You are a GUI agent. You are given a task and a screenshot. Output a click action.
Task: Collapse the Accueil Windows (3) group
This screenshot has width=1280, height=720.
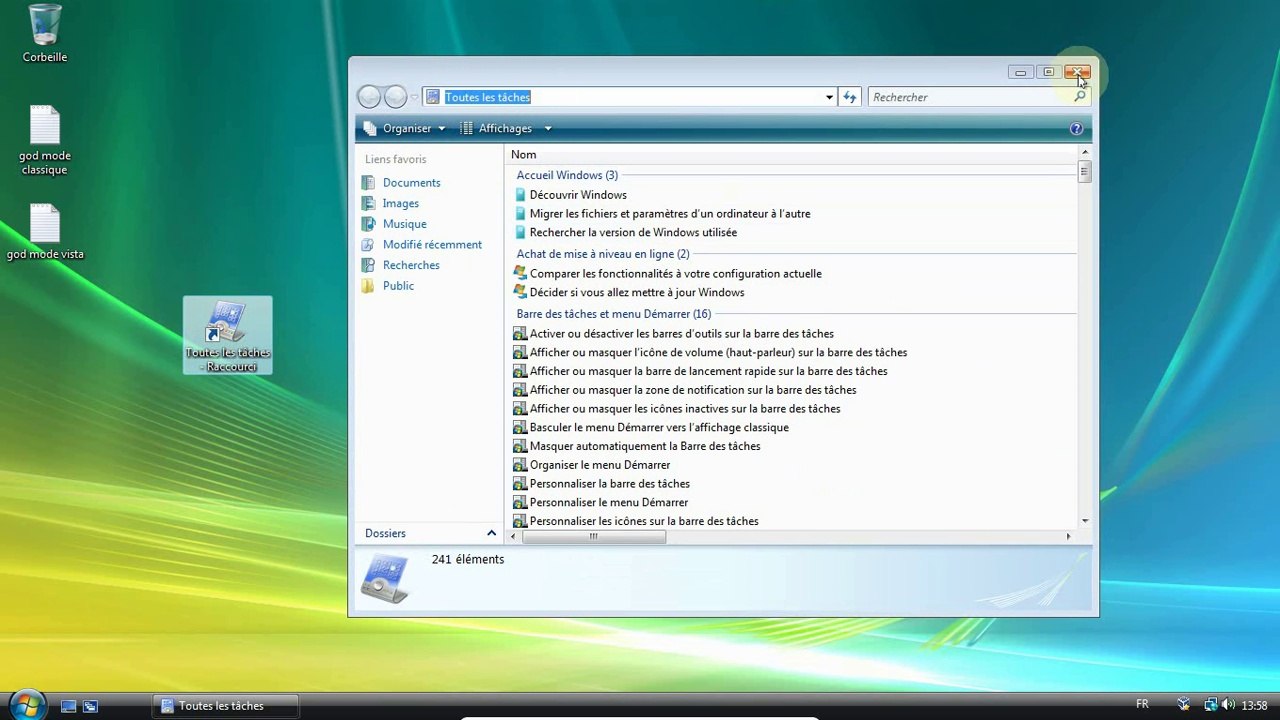(x=567, y=175)
